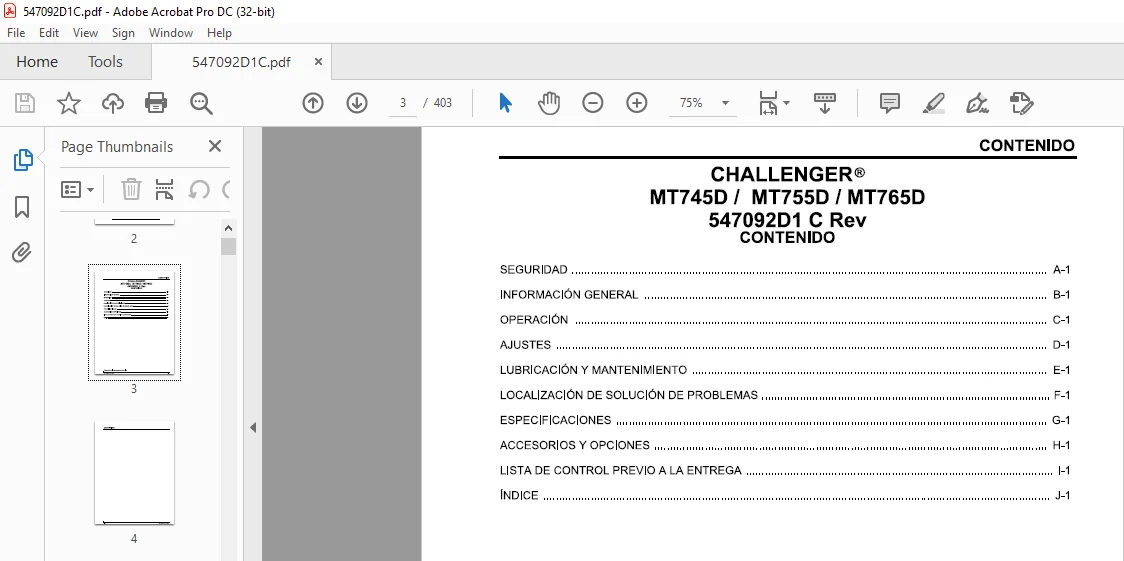The width and height of the screenshot is (1124, 561).
Task: Click the Edit PDF stamp icon
Action: tap(1021, 103)
